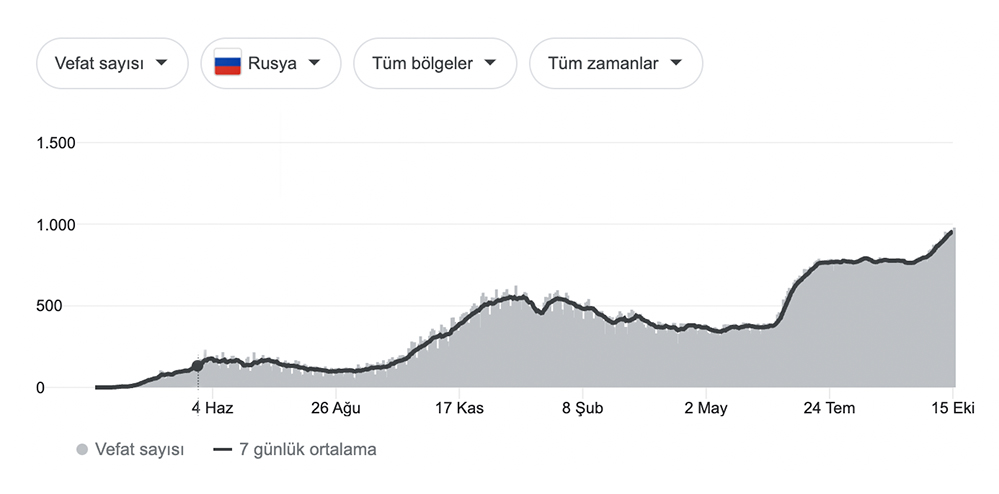Click the Vefat sayısı legend label text

pos(139,450)
